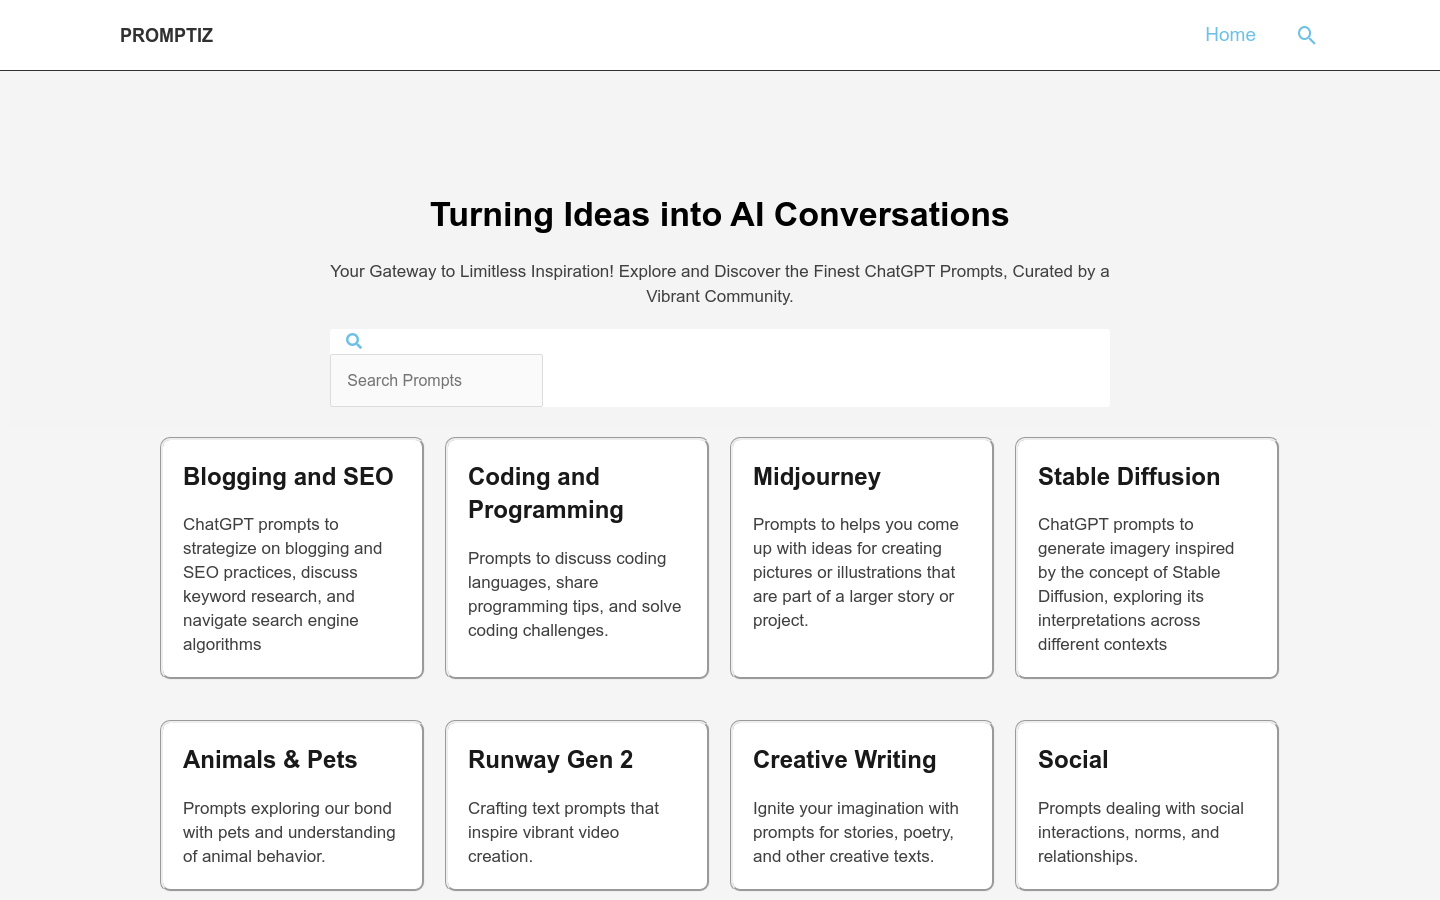The width and height of the screenshot is (1440, 900).
Task: Select the Midjourney category heading
Action: [817, 477]
